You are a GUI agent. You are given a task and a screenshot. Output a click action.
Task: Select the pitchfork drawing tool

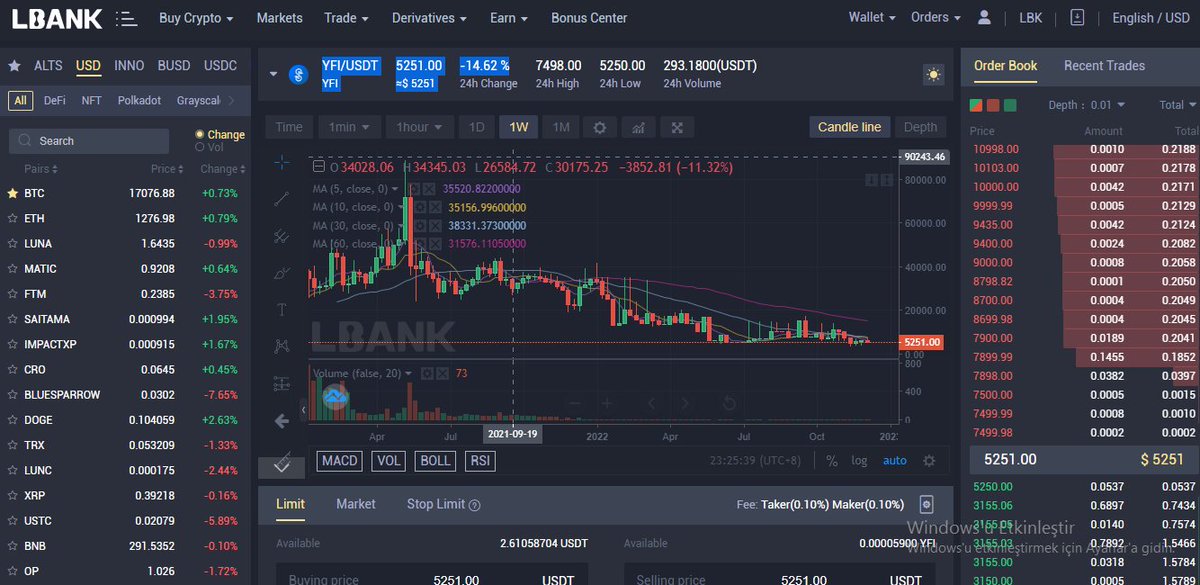(281, 236)
